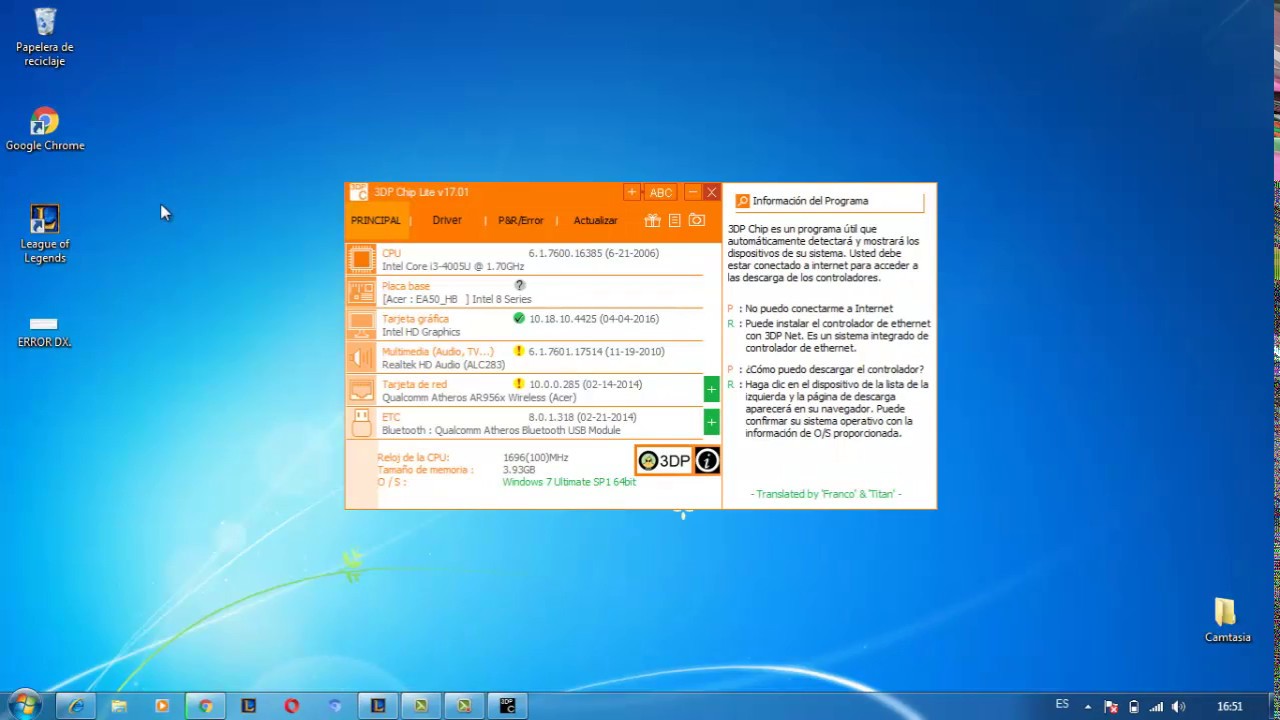Click the 3.93GB memory value

[519, 470]
